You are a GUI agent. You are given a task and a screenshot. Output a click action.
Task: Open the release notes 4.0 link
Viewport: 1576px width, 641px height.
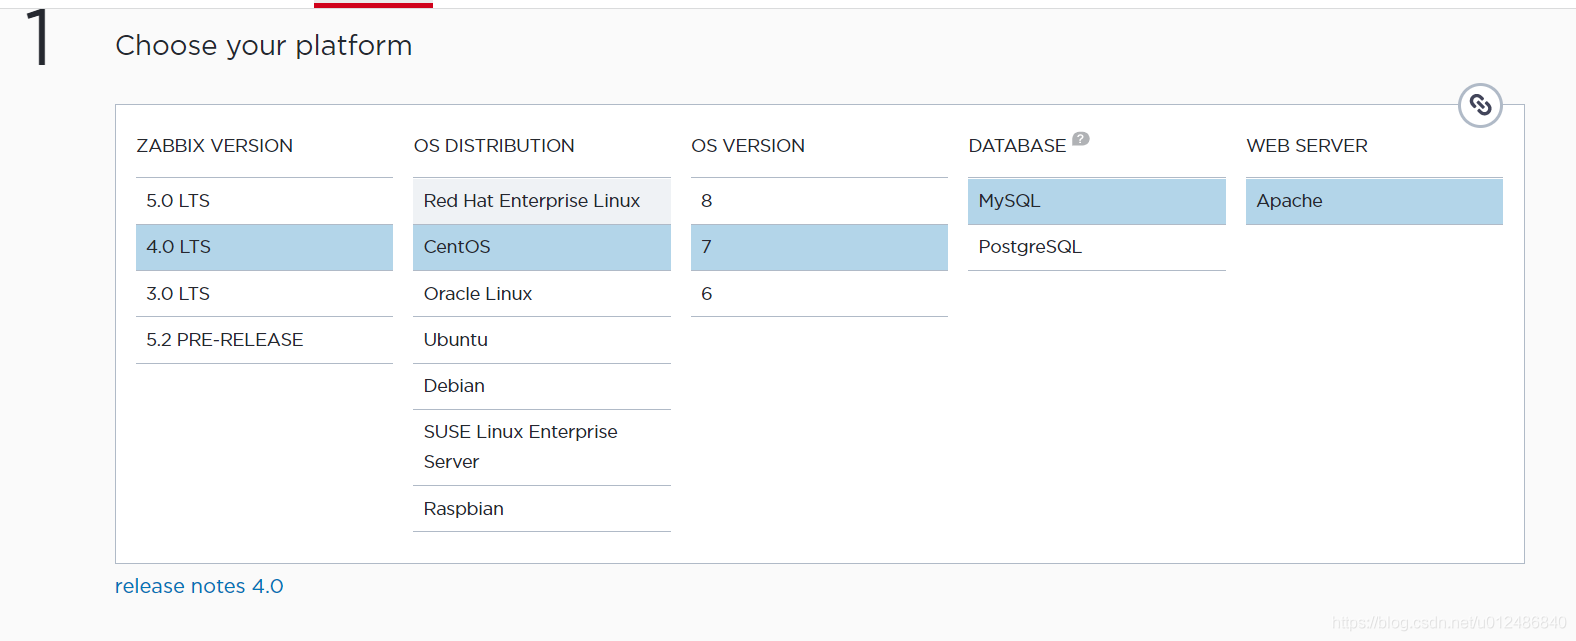tap(199, 586)
